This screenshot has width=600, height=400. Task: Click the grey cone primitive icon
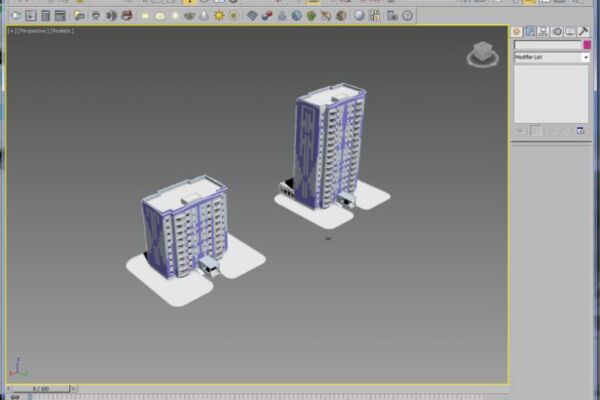[204, 16]
